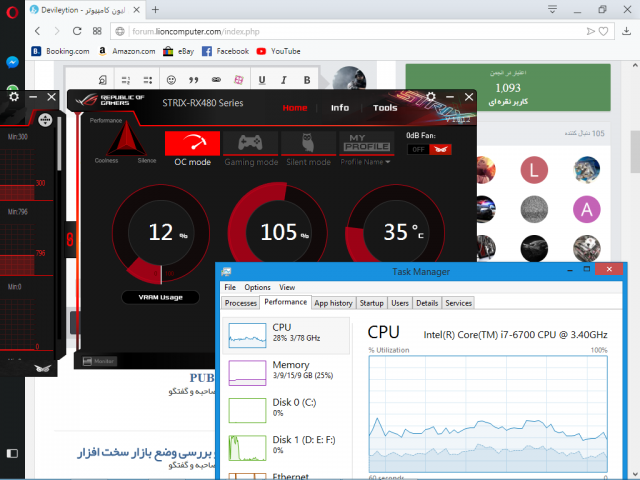Click purple avatar with letter A
Image resolution: width=640 pixels, height=480 pixels.
pos(587,209)
